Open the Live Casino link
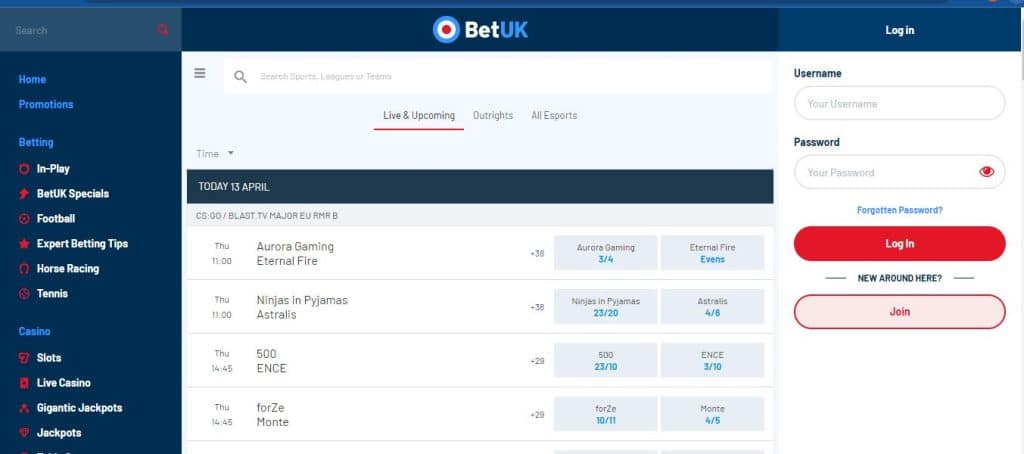Screen dimensions: 1024x454 [63, 383]
